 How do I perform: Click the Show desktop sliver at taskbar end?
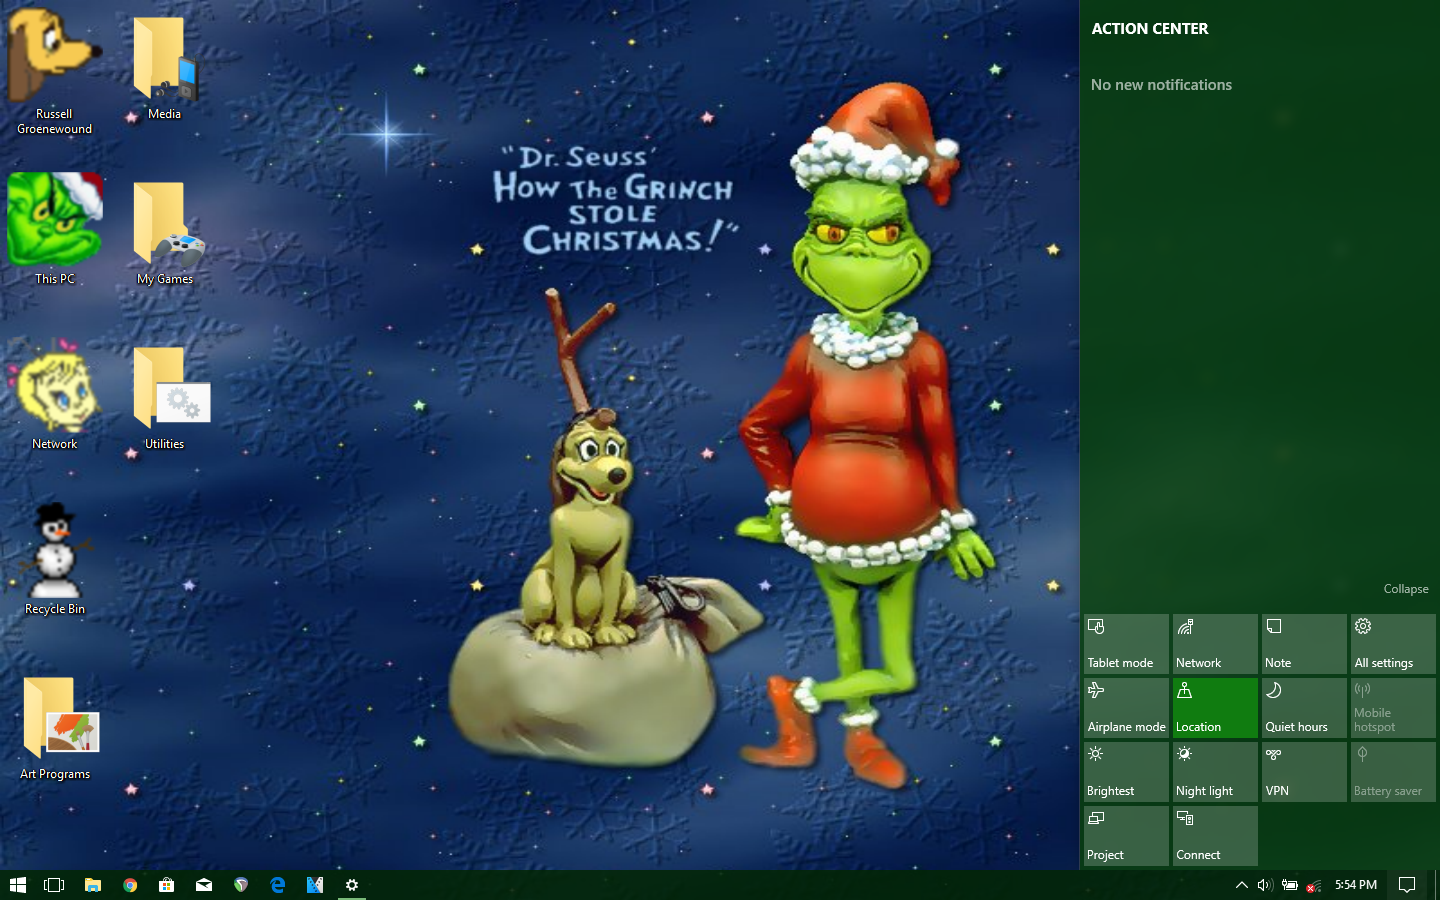1436,885
